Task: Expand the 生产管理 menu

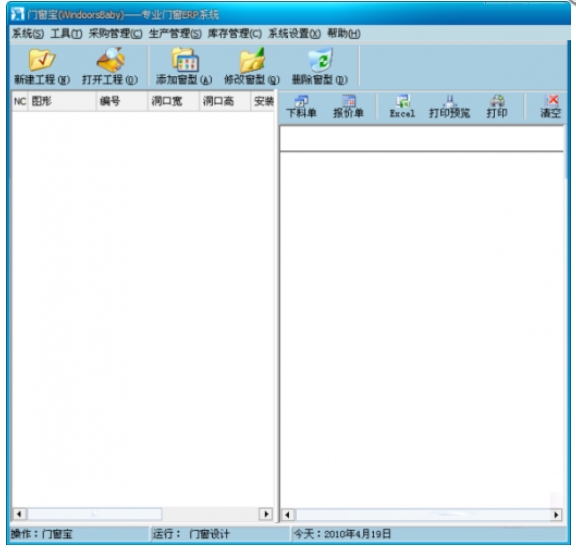Action: click(175, 34)
